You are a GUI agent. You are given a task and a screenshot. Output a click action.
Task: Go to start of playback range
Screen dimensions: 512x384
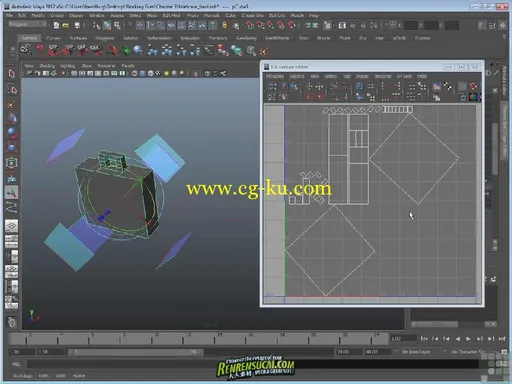click(x=424, y=339)
